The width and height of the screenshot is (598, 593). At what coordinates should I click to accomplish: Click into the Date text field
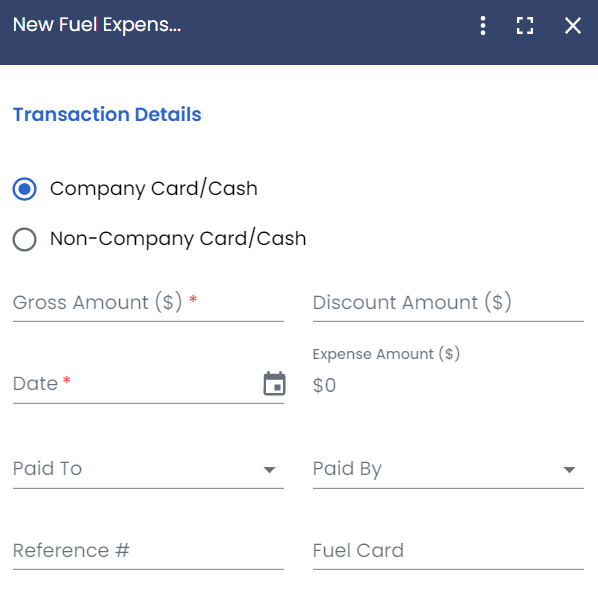coord(135,384)
